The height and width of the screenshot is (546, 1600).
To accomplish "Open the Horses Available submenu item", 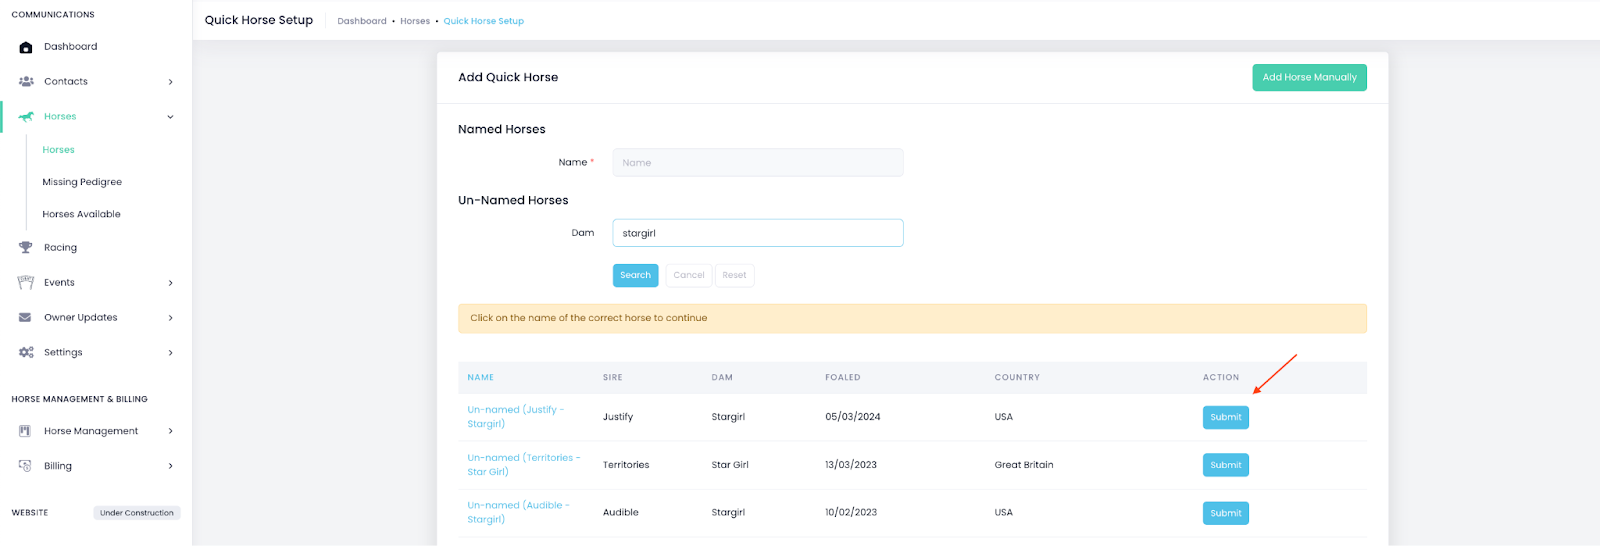I will click(81, 214).
